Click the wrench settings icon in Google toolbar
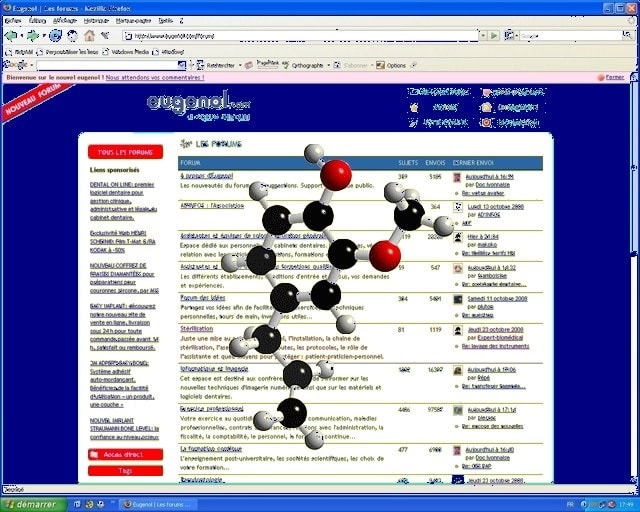Screen dimensions: 640x512 413,65
